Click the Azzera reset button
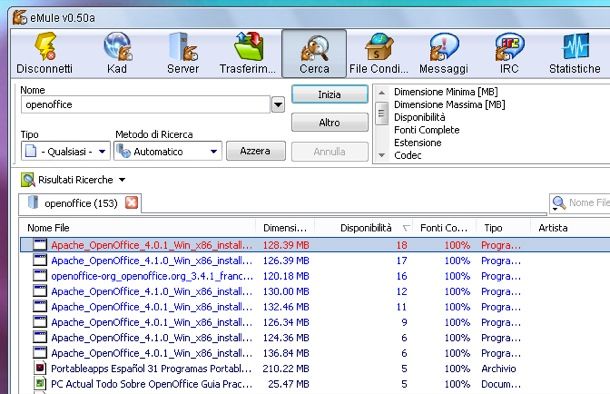The image size is (610, 394). click(x=256, y=151)
